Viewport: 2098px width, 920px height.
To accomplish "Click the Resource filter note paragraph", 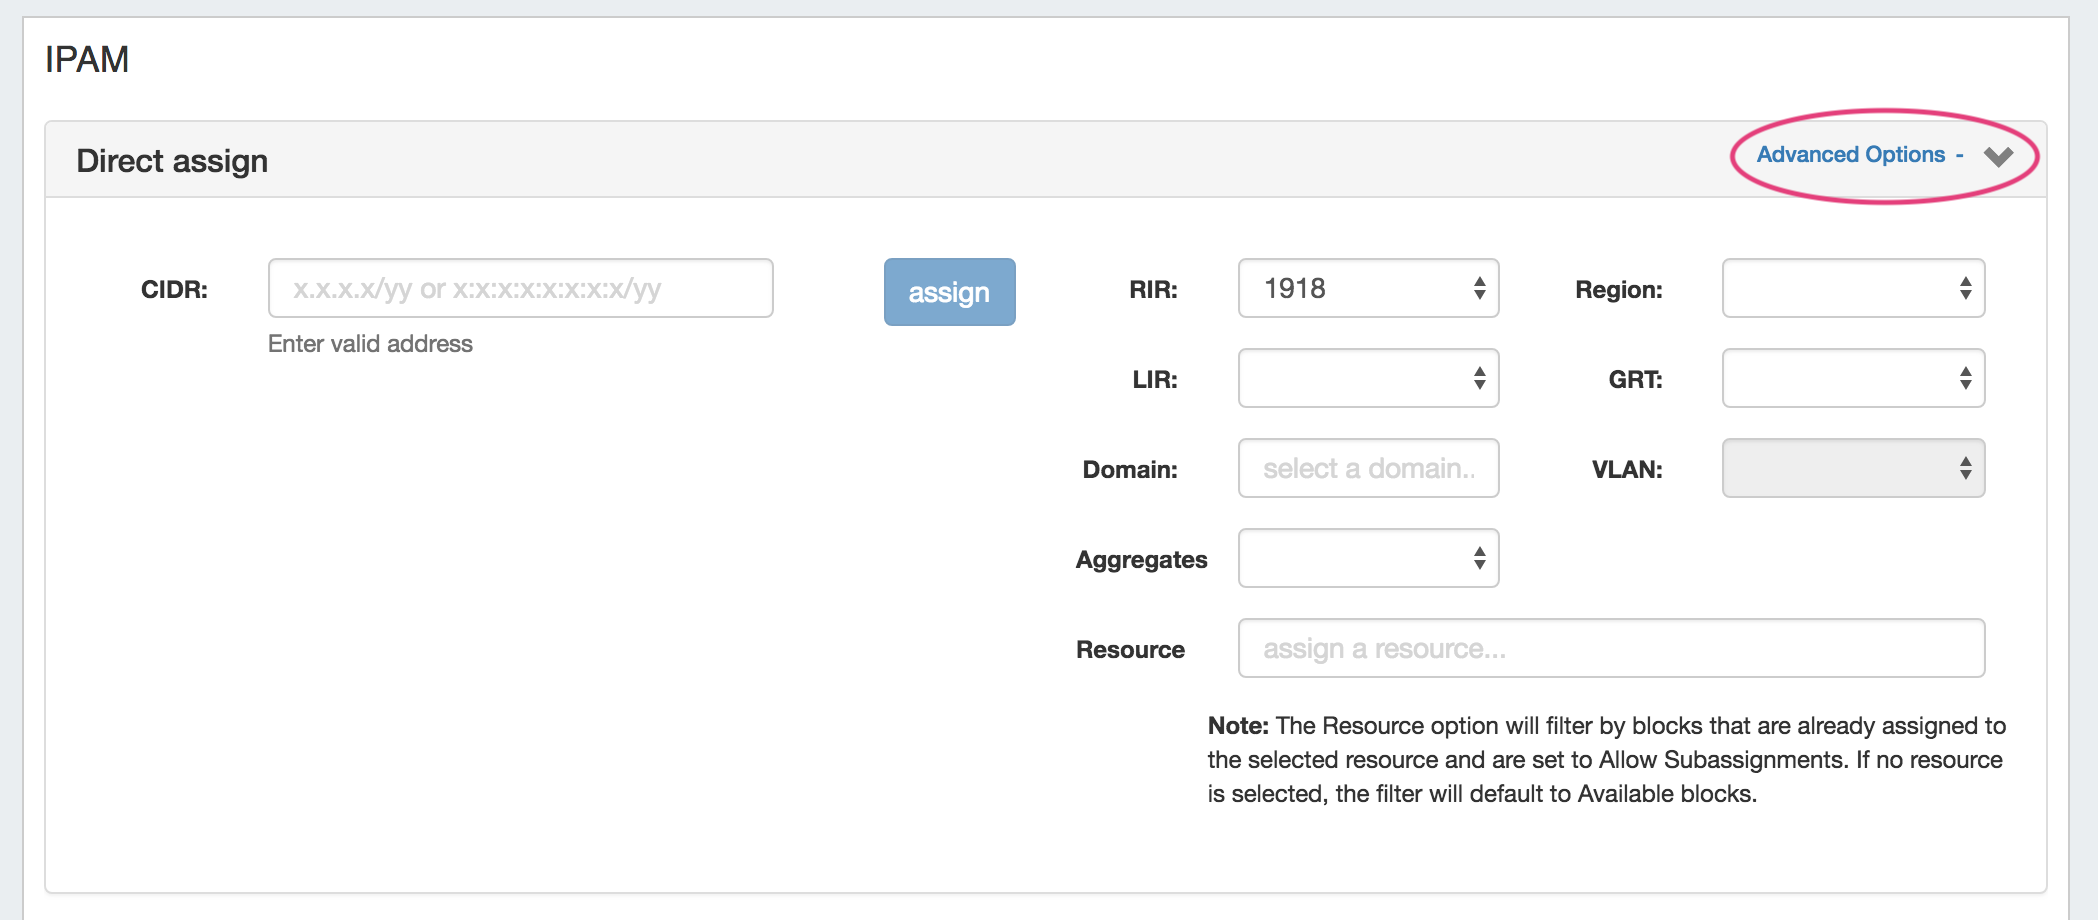I will 1606,760.
